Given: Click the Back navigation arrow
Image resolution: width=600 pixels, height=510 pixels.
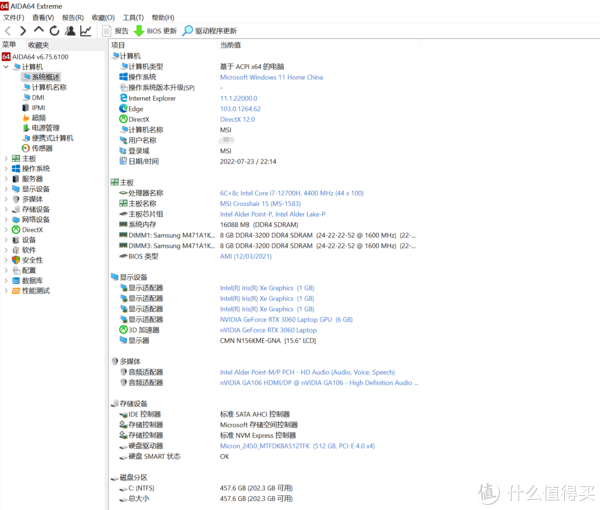Looking at the screenshot, I should click(x=8, y=31).
